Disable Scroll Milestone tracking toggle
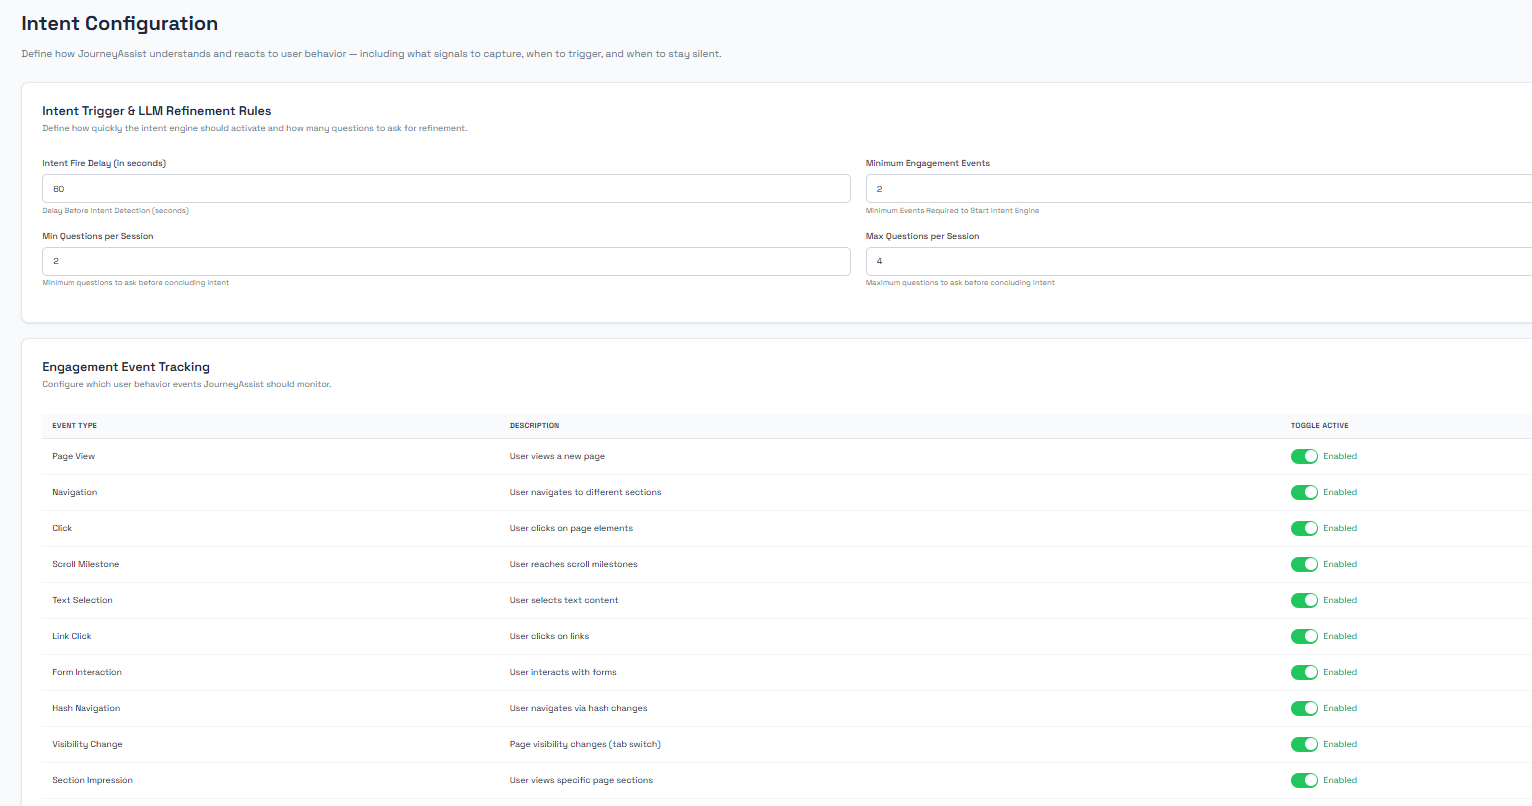Viewport: 1532px width, 806px height. (1304, 564)
